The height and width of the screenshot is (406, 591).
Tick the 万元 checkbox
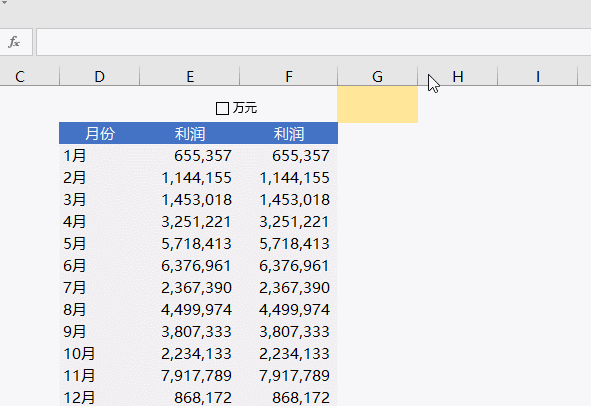click(222, 109)
